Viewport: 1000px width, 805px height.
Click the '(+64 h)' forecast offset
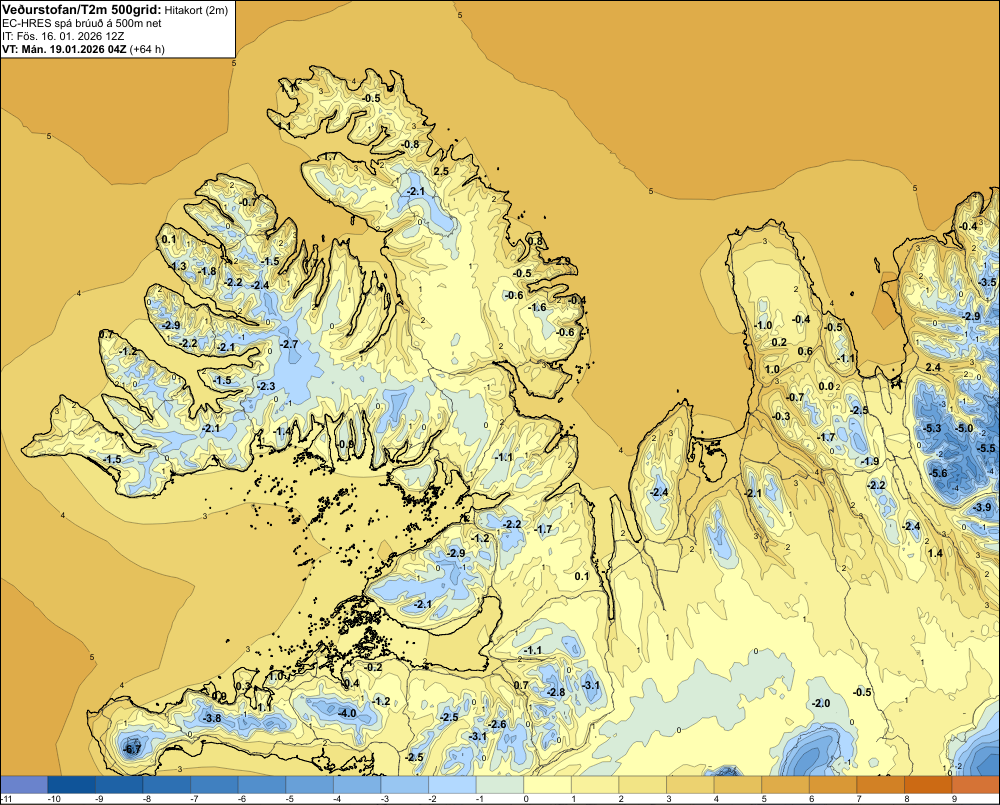tap(147, 49)
